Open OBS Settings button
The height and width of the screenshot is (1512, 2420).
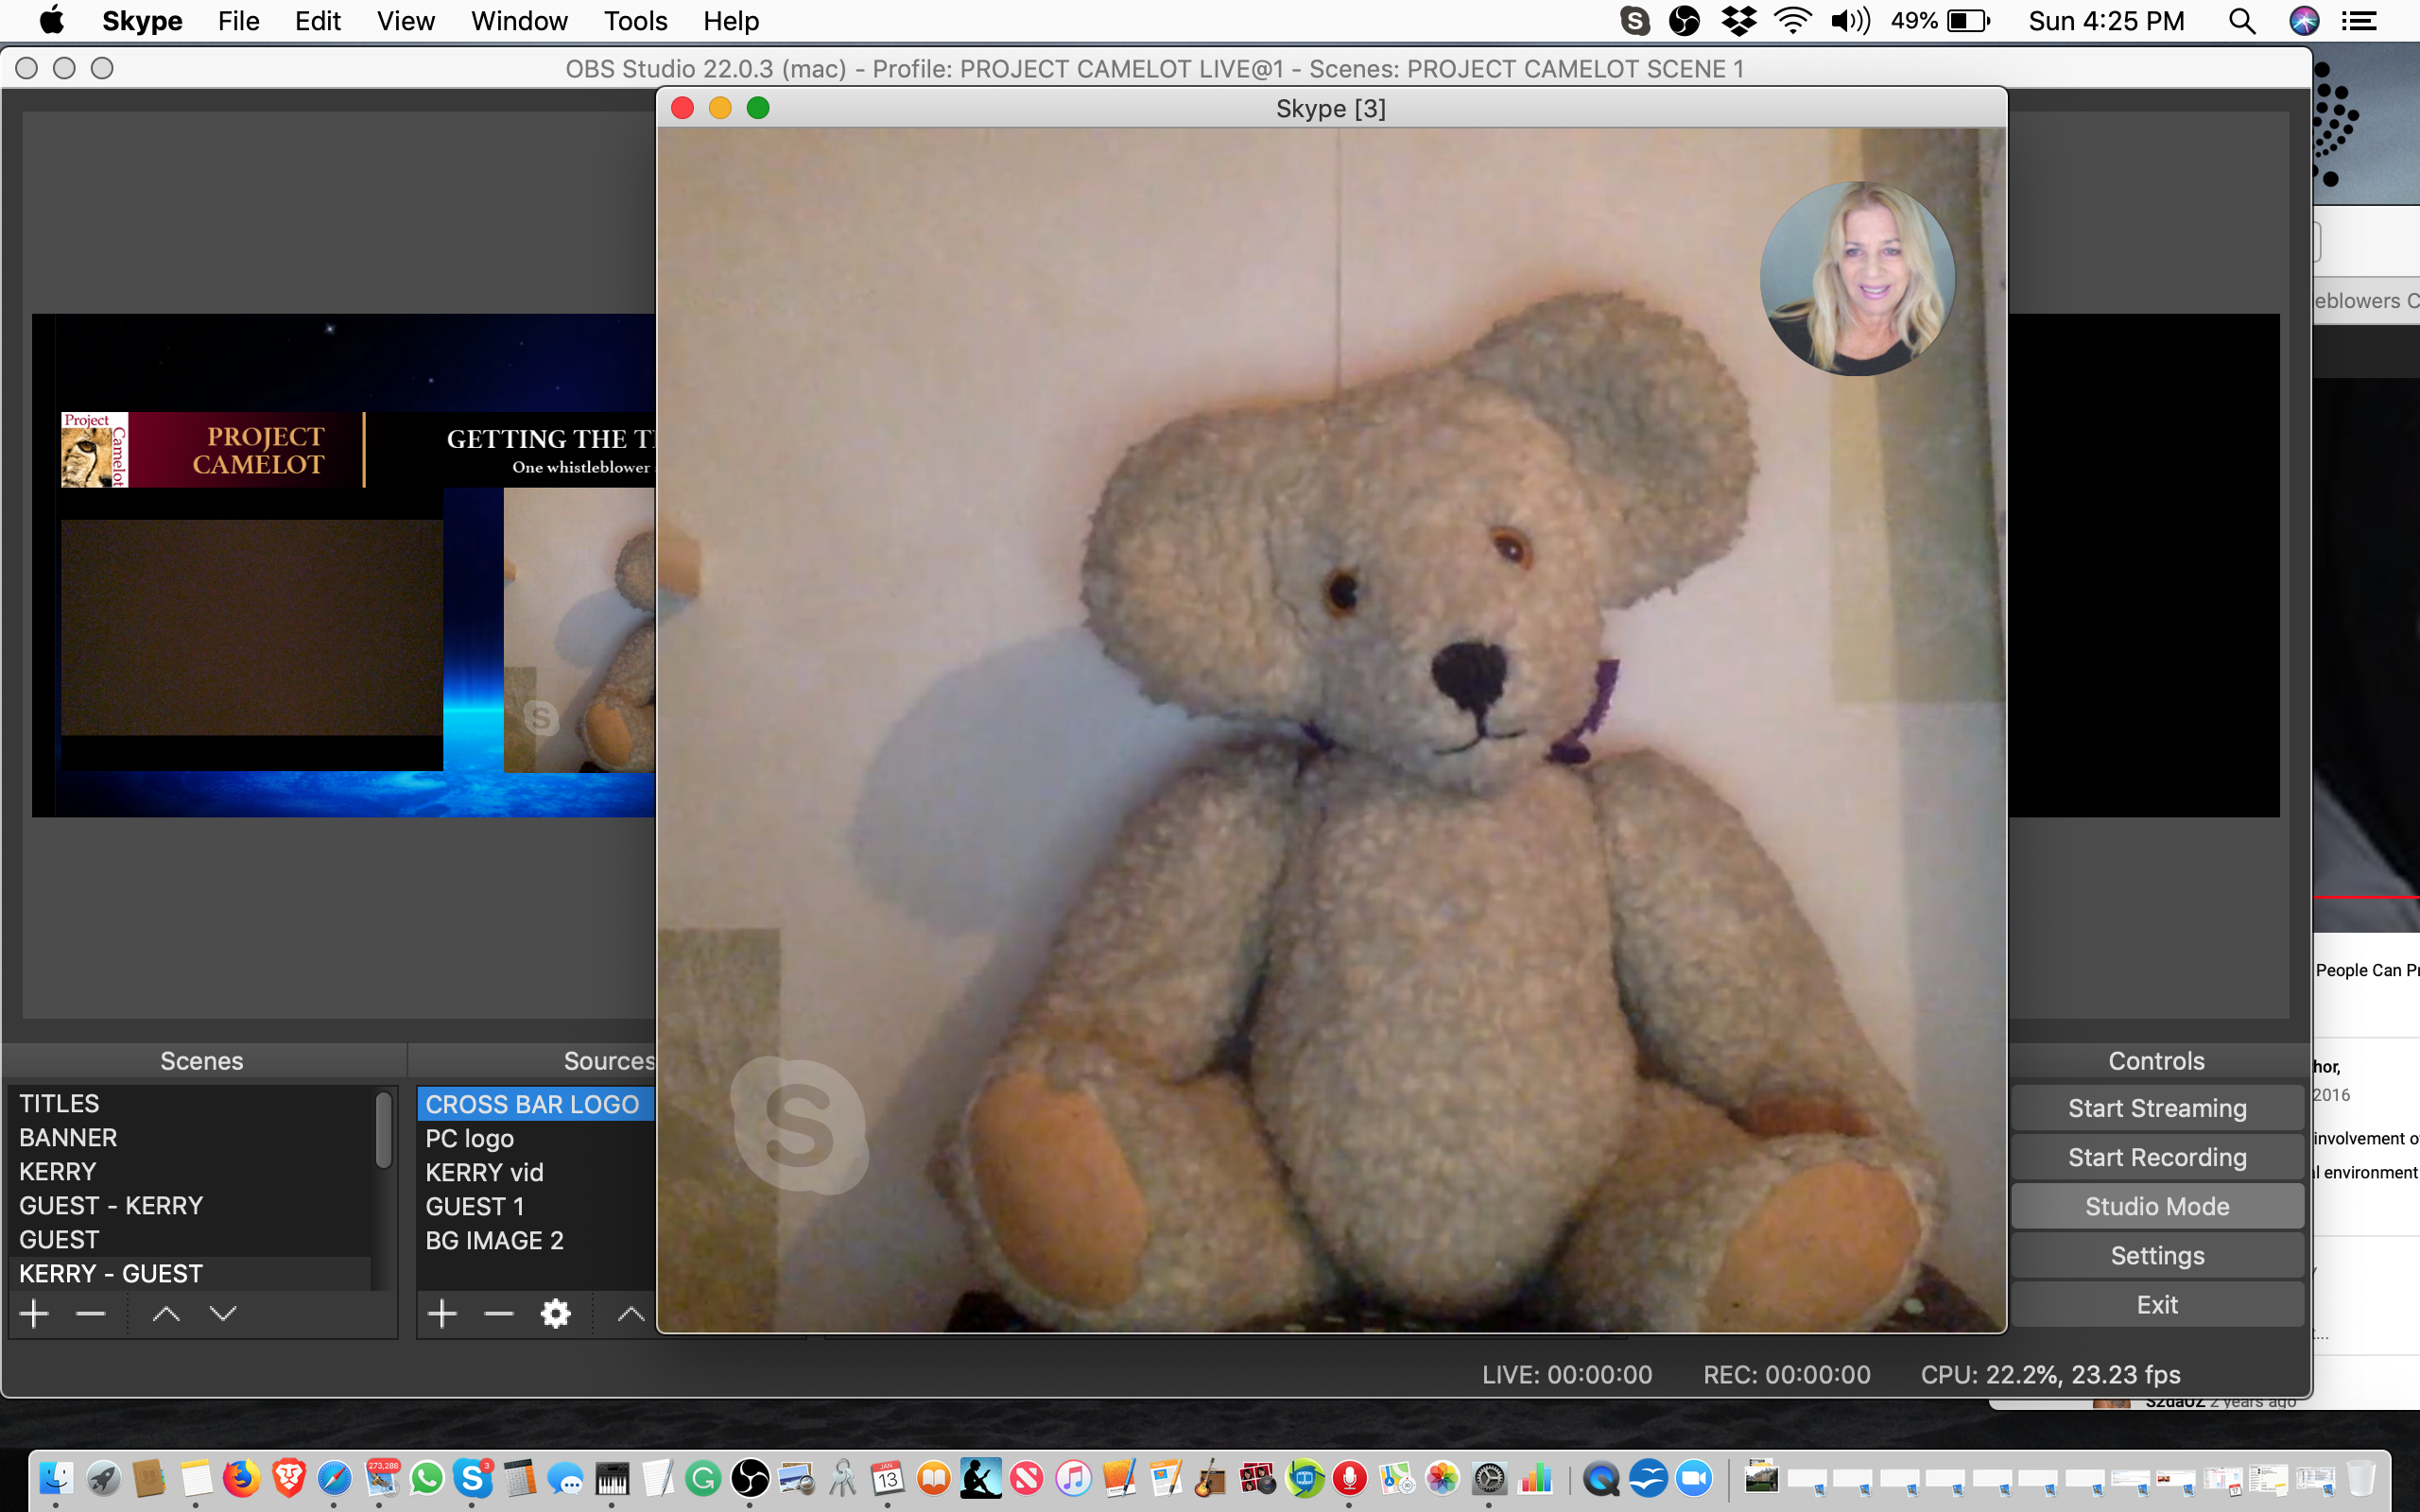(x=2157, y=1255)
